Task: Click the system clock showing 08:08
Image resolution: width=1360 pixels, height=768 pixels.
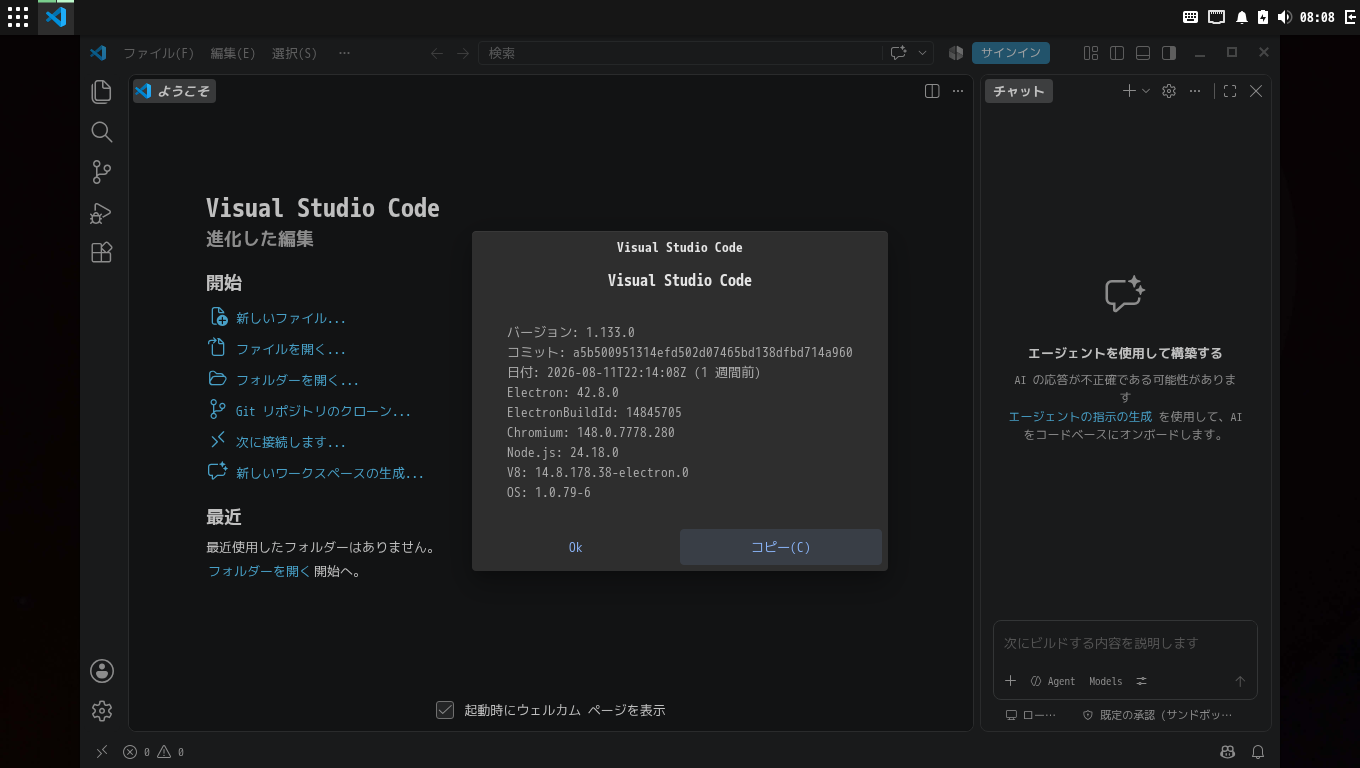Action: point(1317,17)
